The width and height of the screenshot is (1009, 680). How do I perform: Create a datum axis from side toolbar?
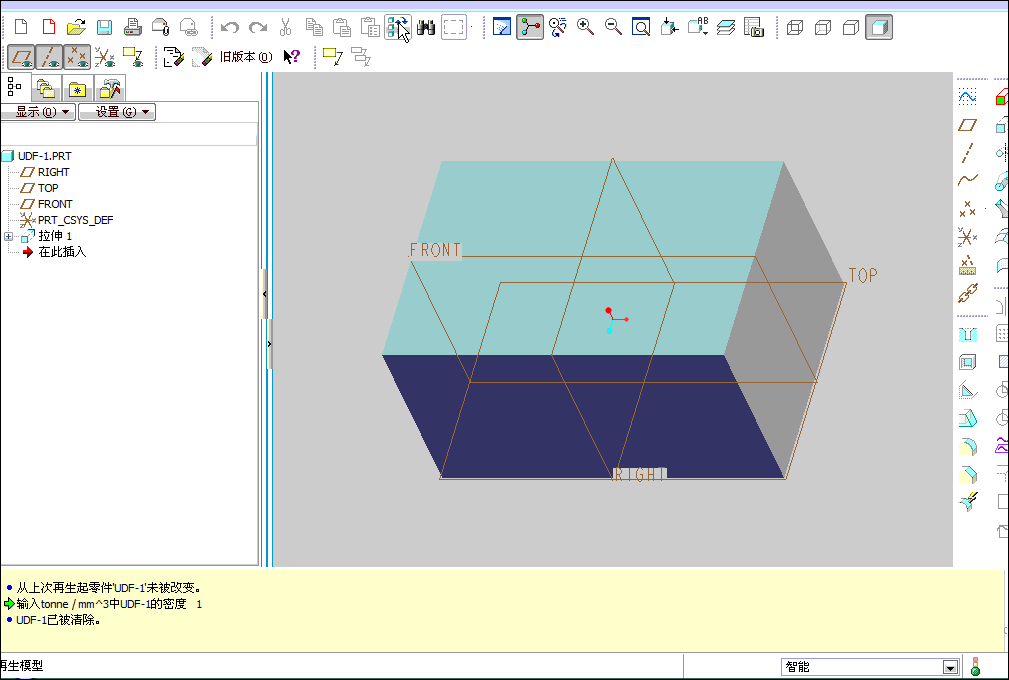[967, 152]
